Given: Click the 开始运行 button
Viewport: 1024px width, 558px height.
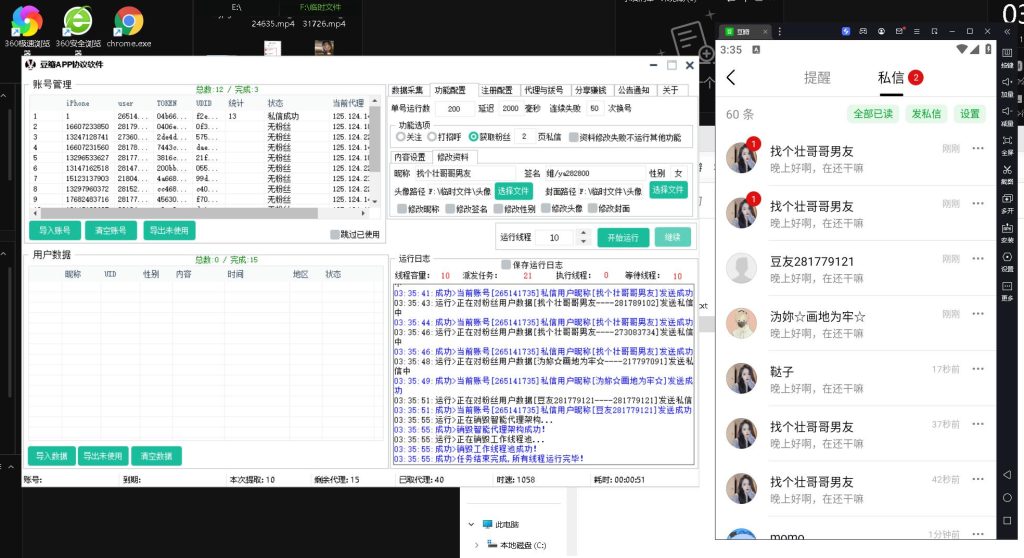Looking at the screenshot, I should coord(622,238).
